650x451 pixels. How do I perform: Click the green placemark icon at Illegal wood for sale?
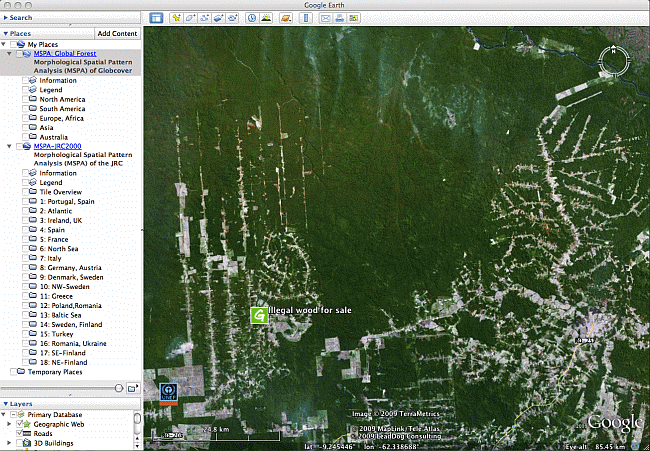[x=260, y=315]
